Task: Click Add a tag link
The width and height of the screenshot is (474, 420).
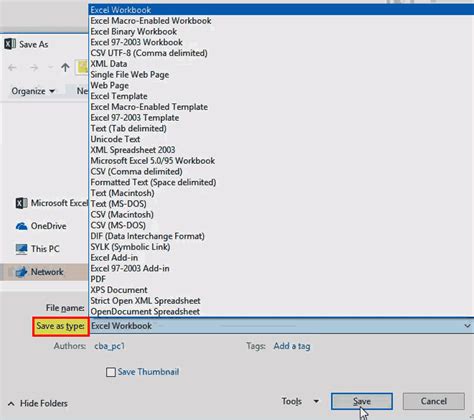Action: click(x=292, y=346)
